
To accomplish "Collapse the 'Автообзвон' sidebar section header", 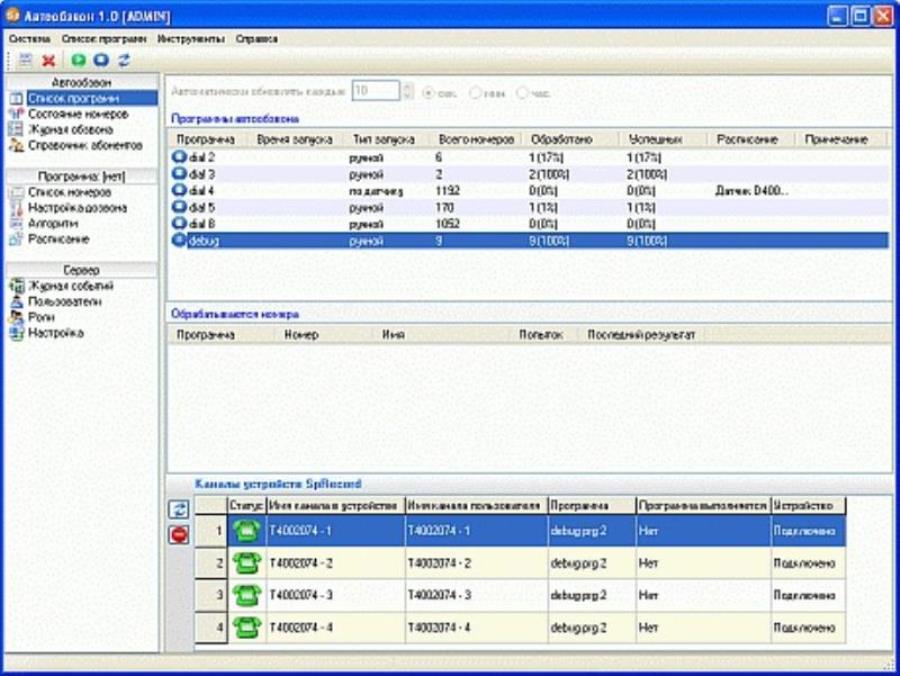I will 80,82.
